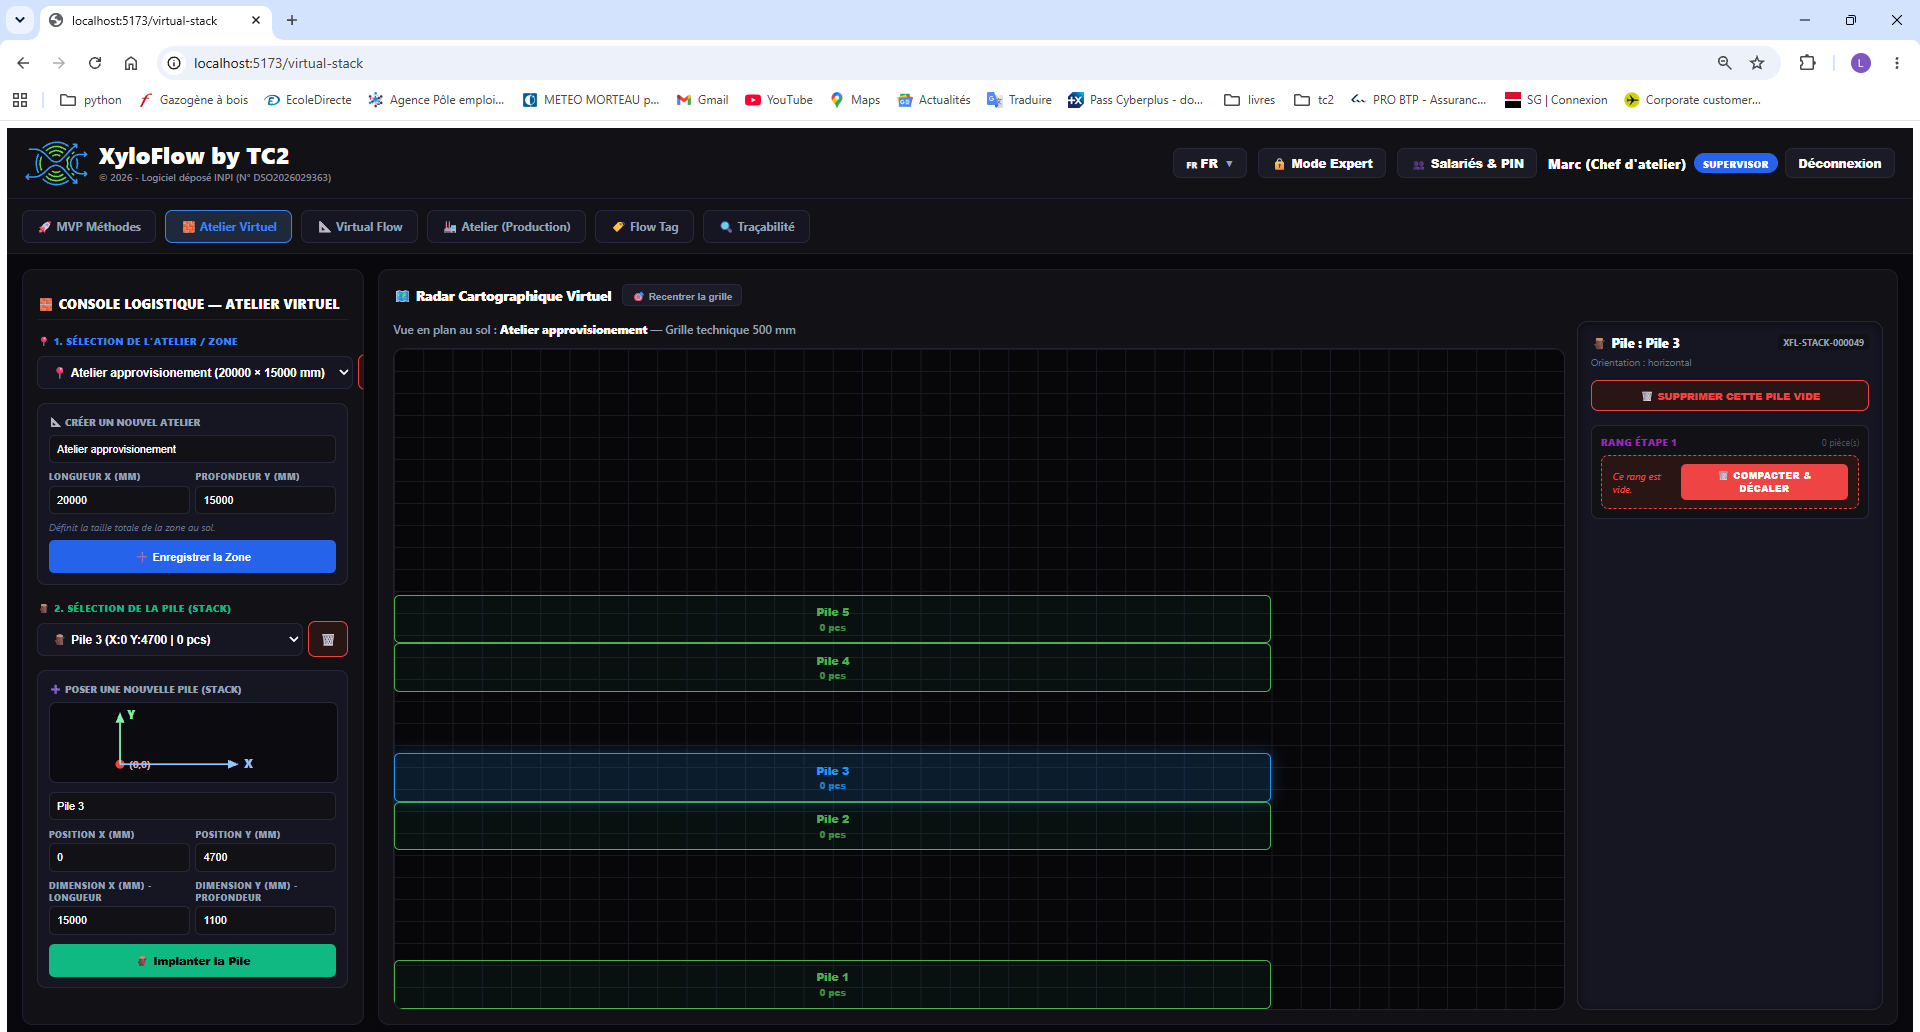Image resolution: width=1920 pixels, height=1032 pixels.
Task: Select Pile 1 on the radar grid
Action: (x=832, y=984)
